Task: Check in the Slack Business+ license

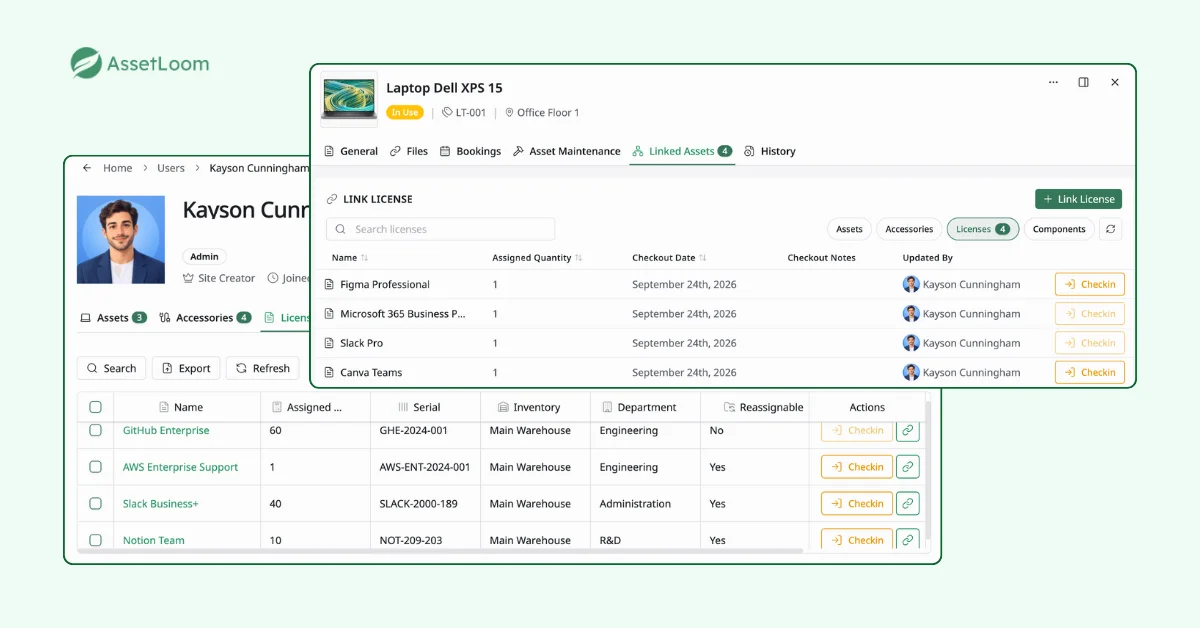Action: click(x=857, y=504)
